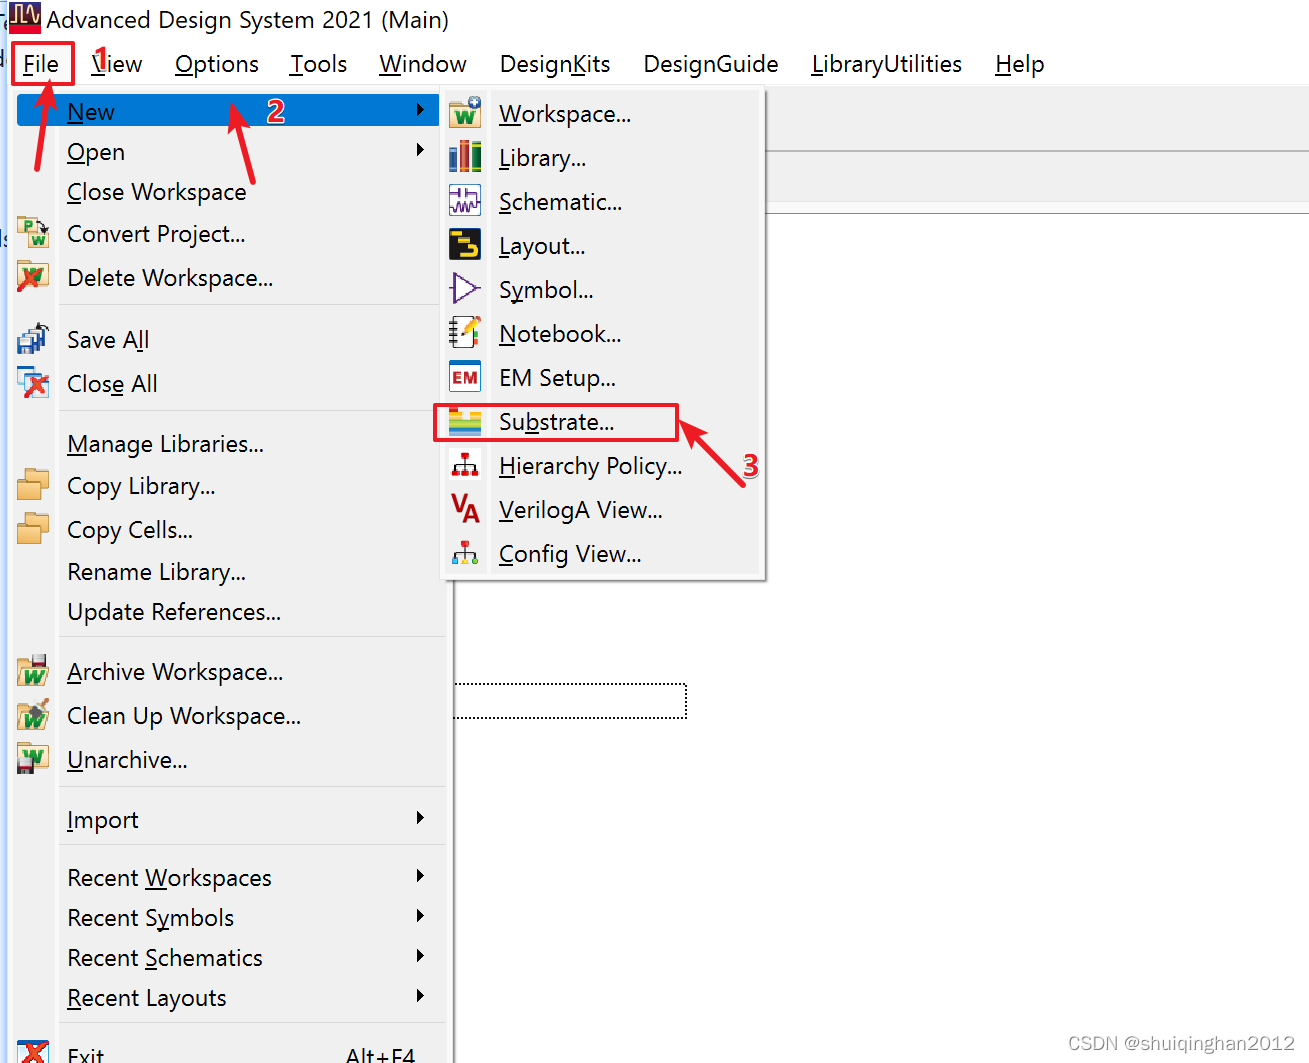The height and width of the screenshot is (1063, 1309).
Task: Click the Delete Workspace icon
Action: 33,277
